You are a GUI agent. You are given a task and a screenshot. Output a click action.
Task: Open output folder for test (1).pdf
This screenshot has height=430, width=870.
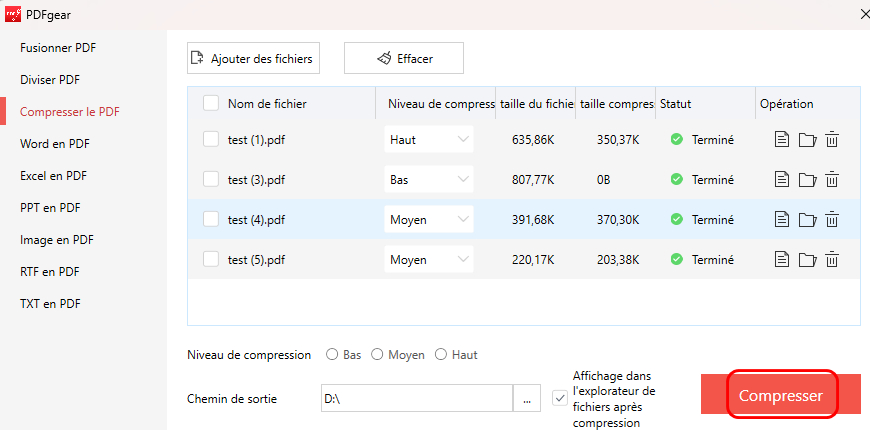point(807,140)
